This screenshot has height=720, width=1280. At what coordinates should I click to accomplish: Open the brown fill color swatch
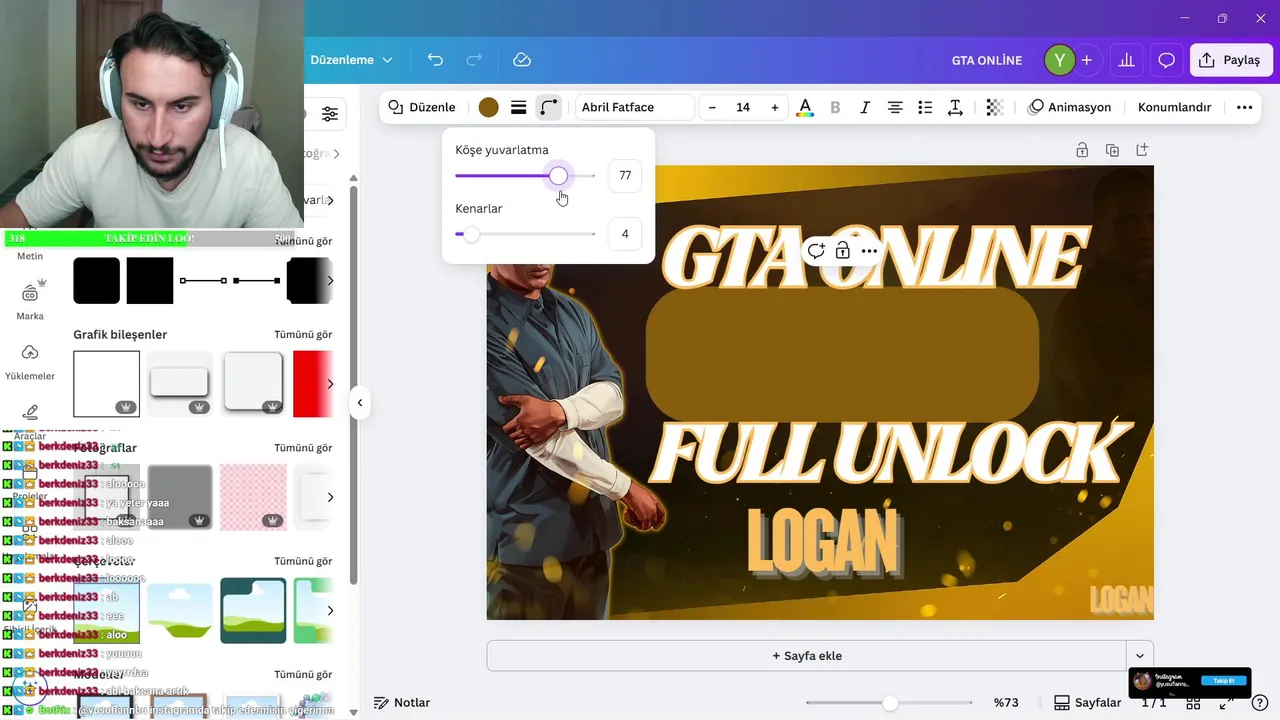[488, 107]
